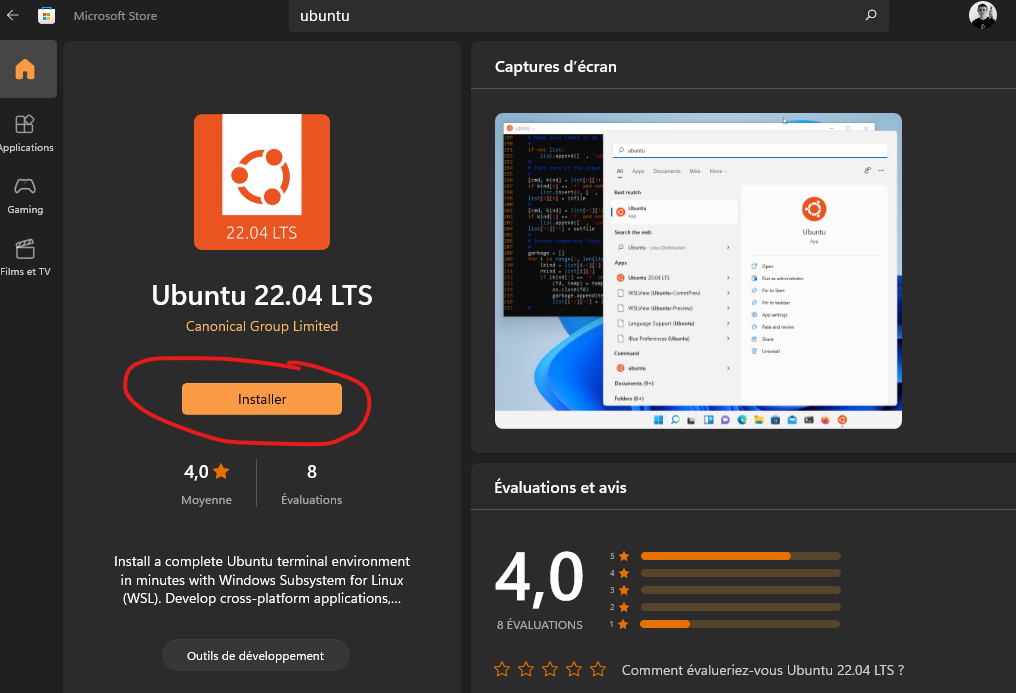Viewport: 1016px width, 693px height.
Task: Select the fifth rating star
Action: pos(598,669)
